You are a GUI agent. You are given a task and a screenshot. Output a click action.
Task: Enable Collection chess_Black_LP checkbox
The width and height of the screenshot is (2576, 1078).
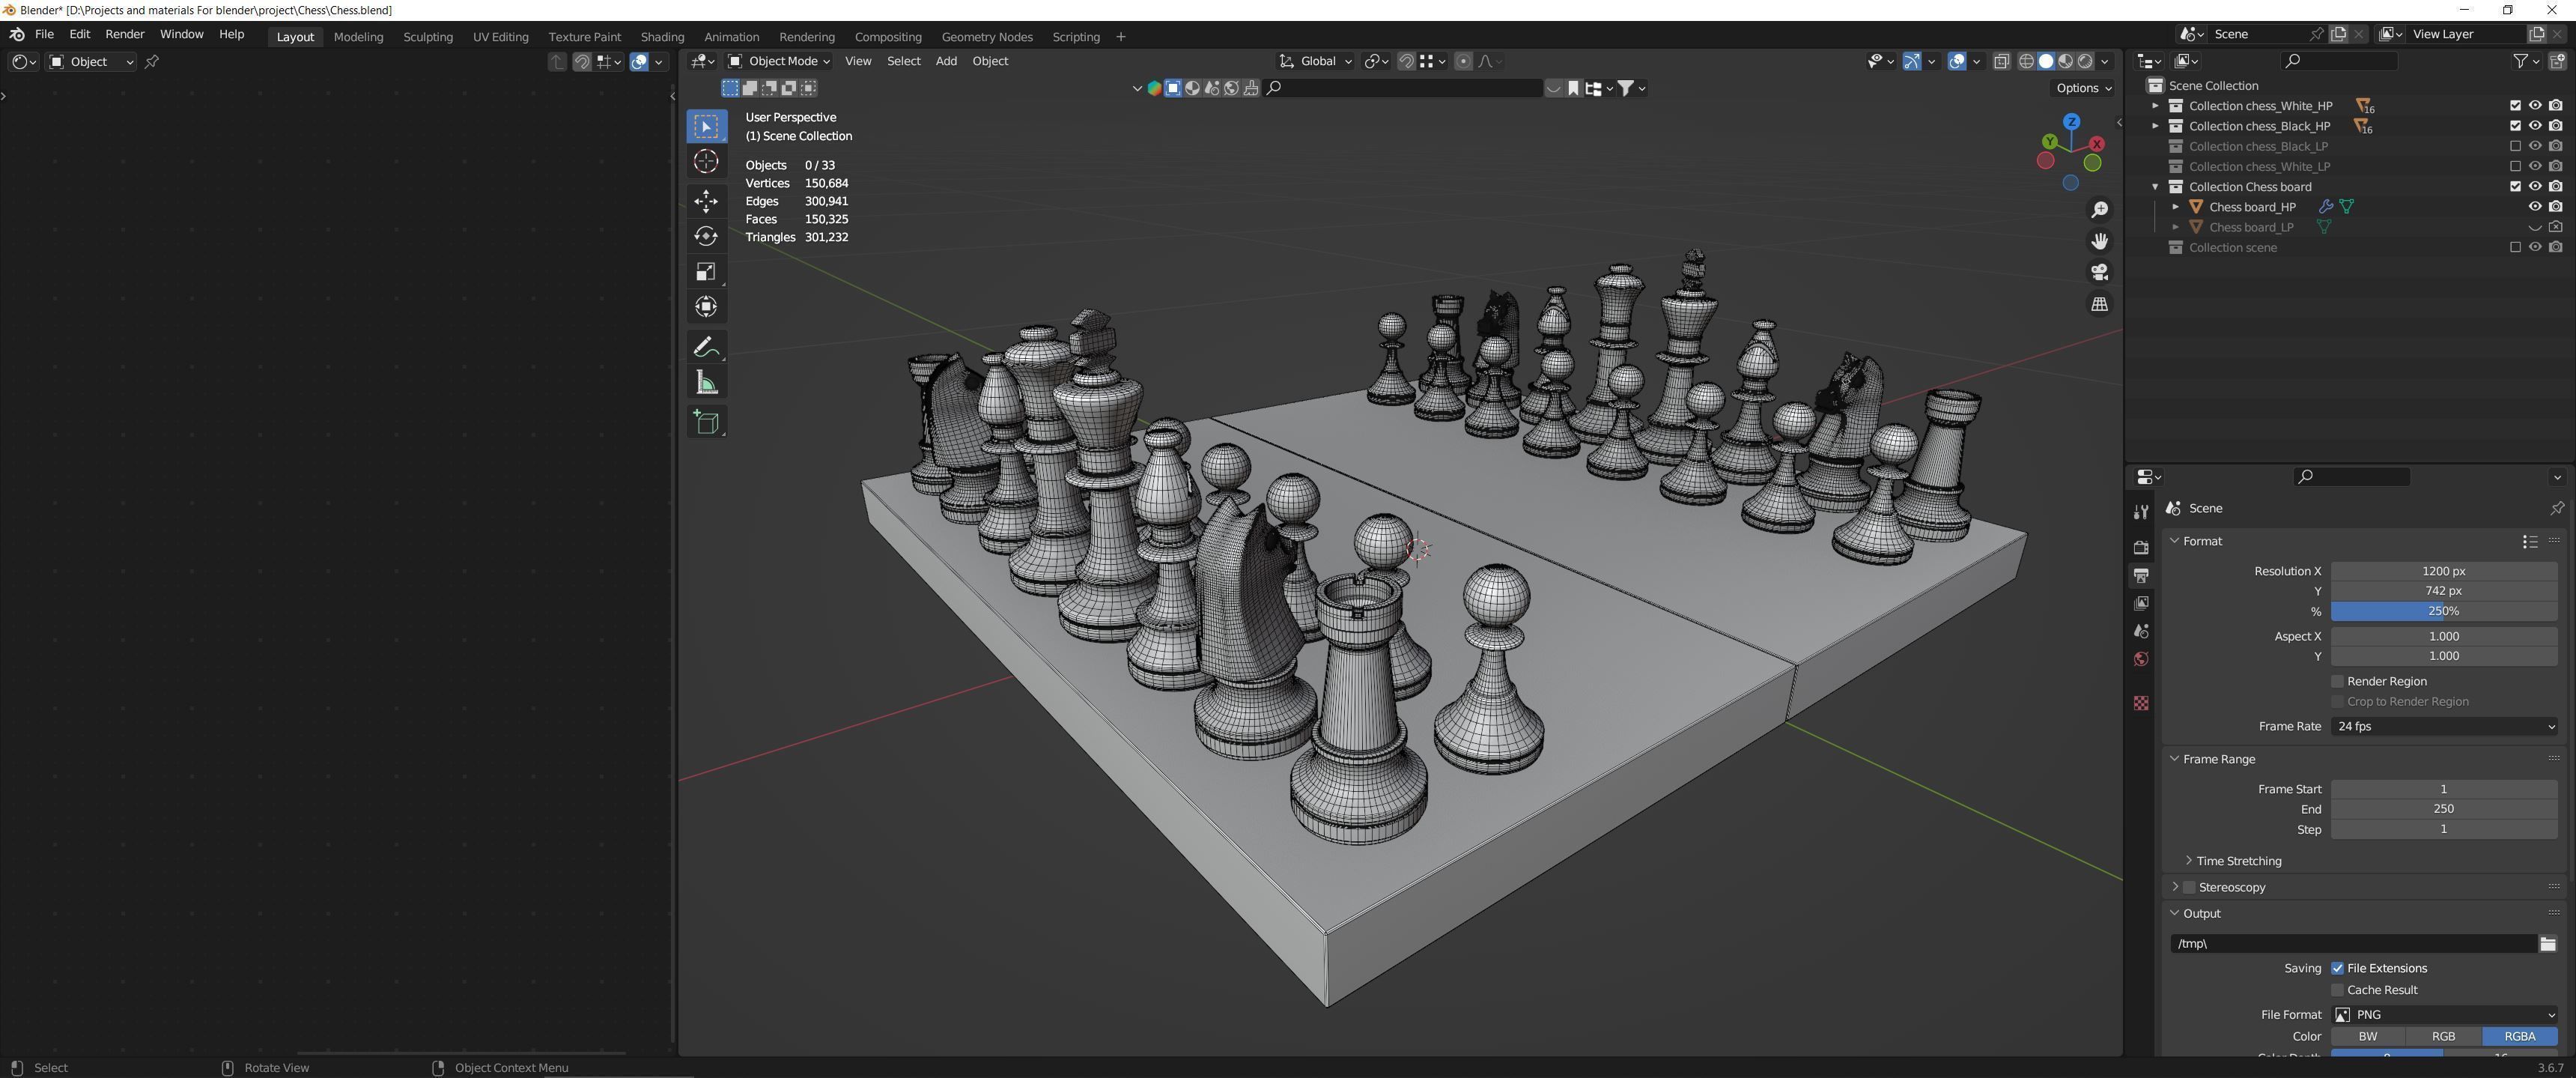click(x=2515, y=146)
